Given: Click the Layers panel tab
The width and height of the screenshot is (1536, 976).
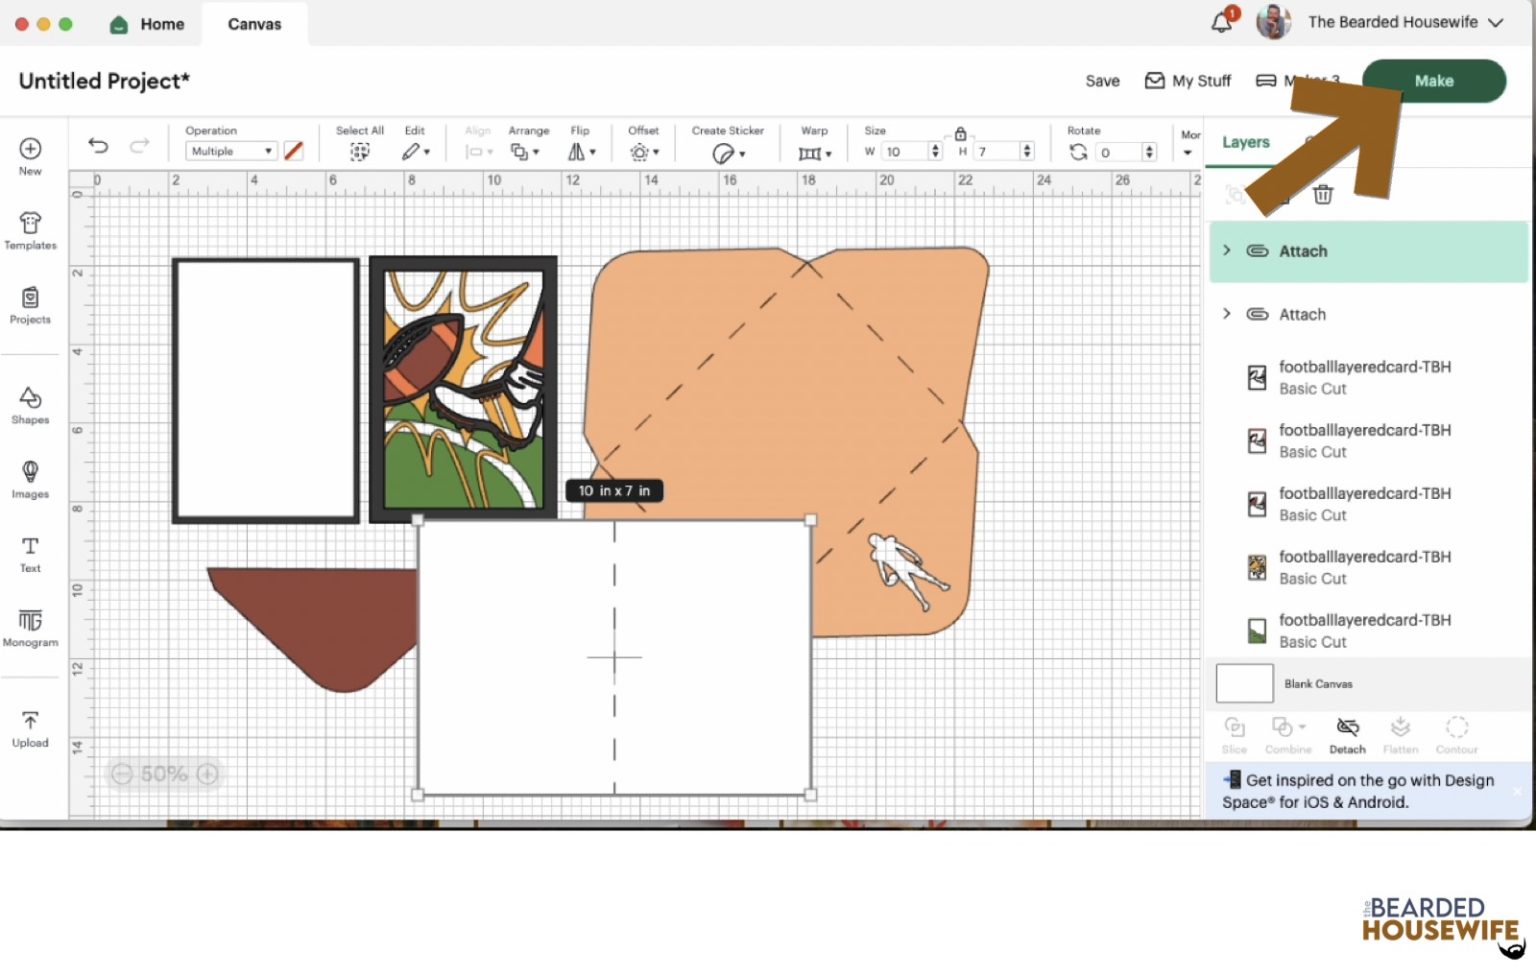Looking at the screenshot, I should pos(1244,142).
